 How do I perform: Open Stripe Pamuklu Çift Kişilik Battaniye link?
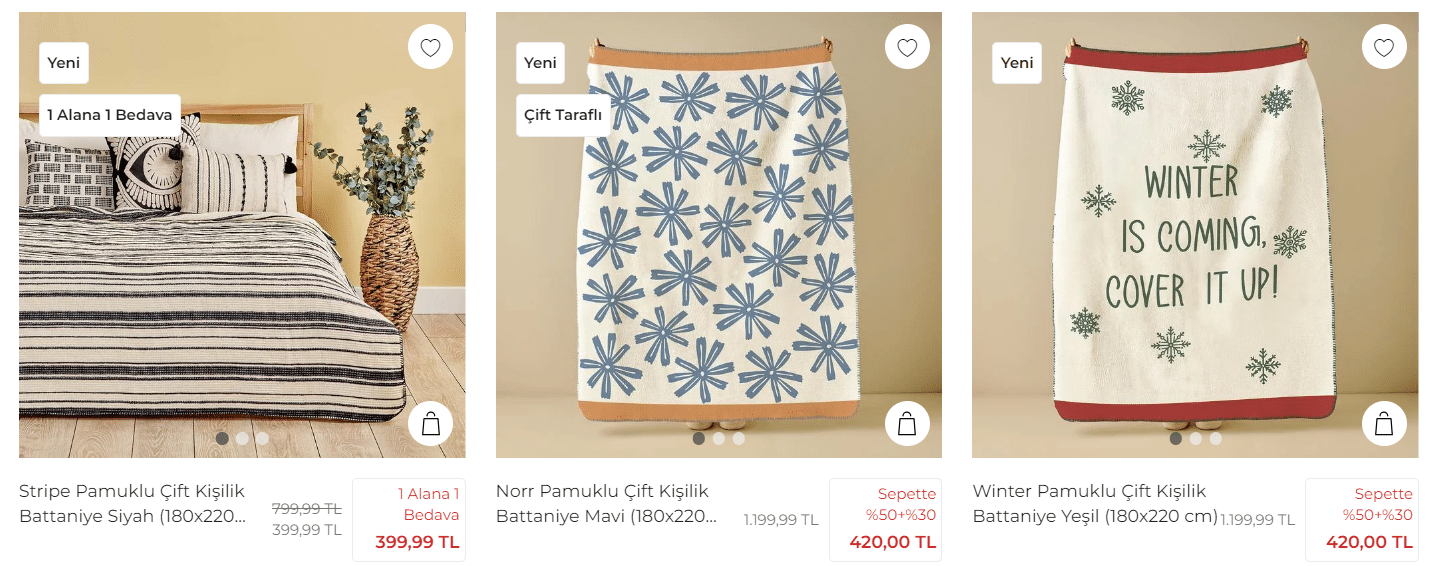click(132, 504)
